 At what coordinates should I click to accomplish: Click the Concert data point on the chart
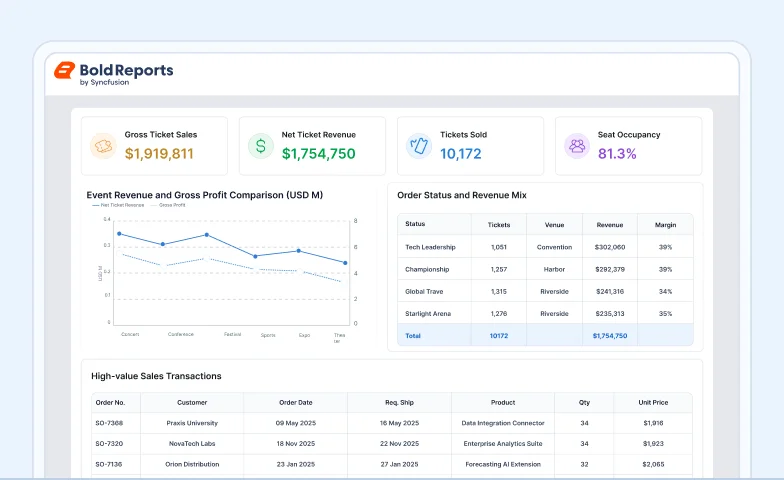[x=119, y=234]
